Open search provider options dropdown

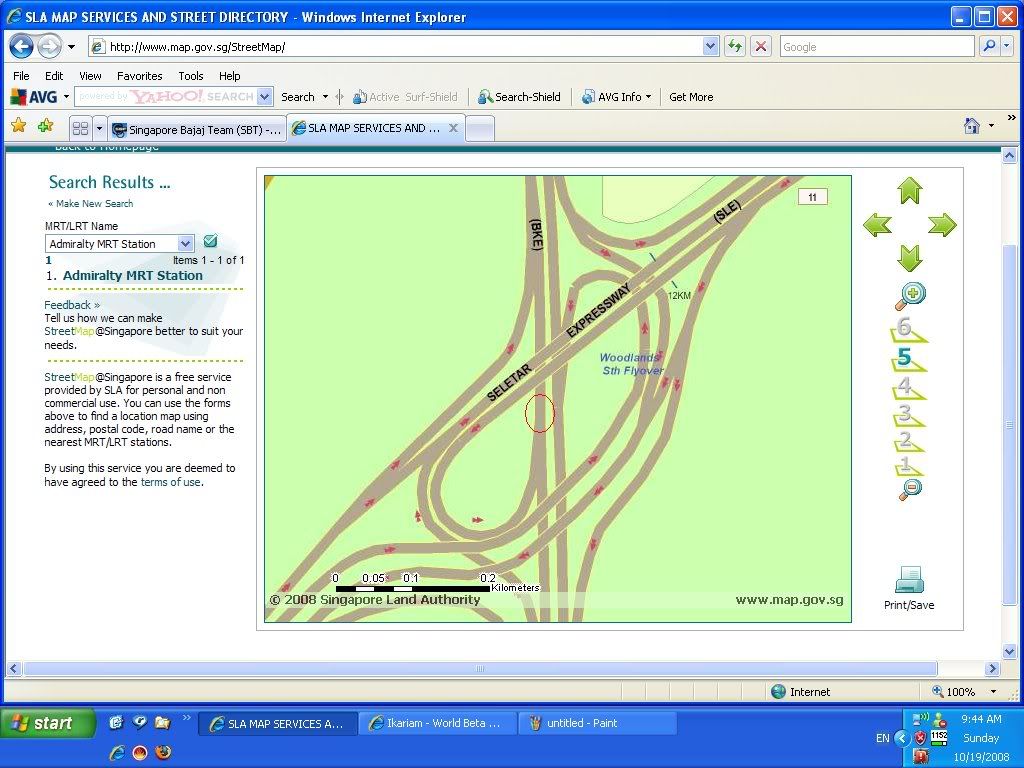click(1007, 46)
